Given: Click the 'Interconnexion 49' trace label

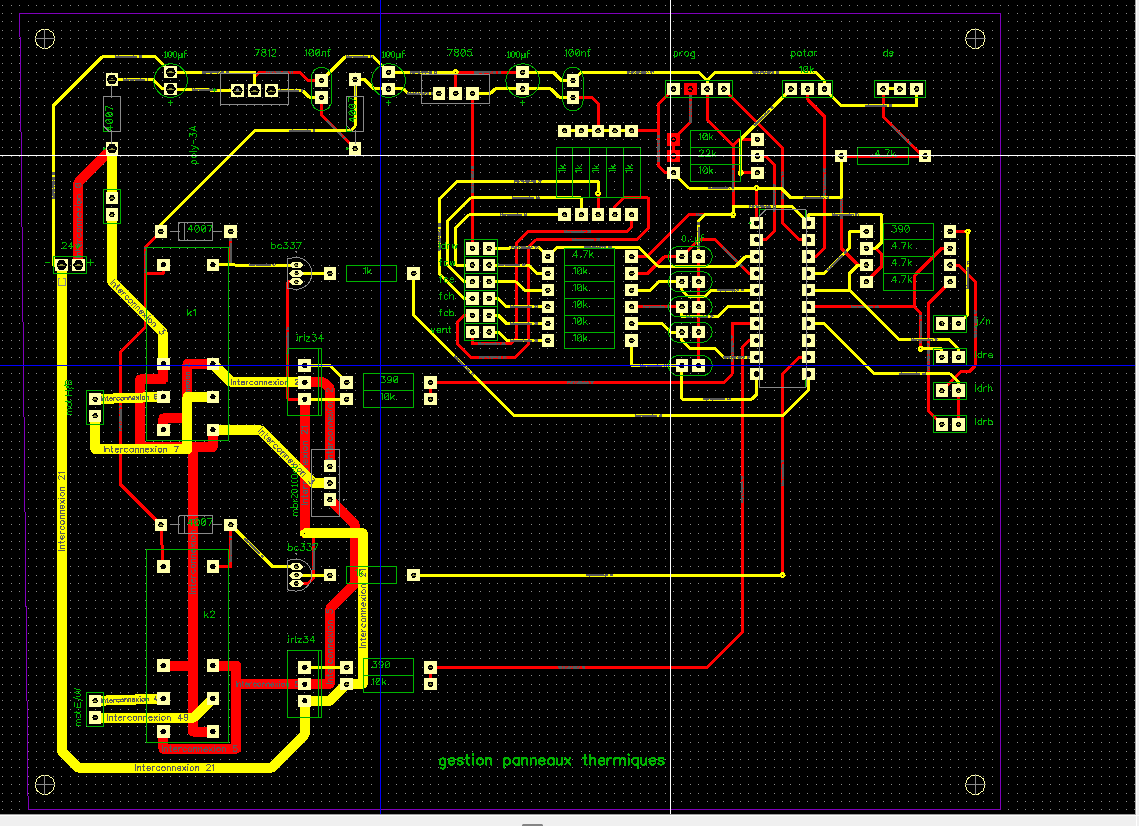Looking at the screenshot, I should coord(147,718).
